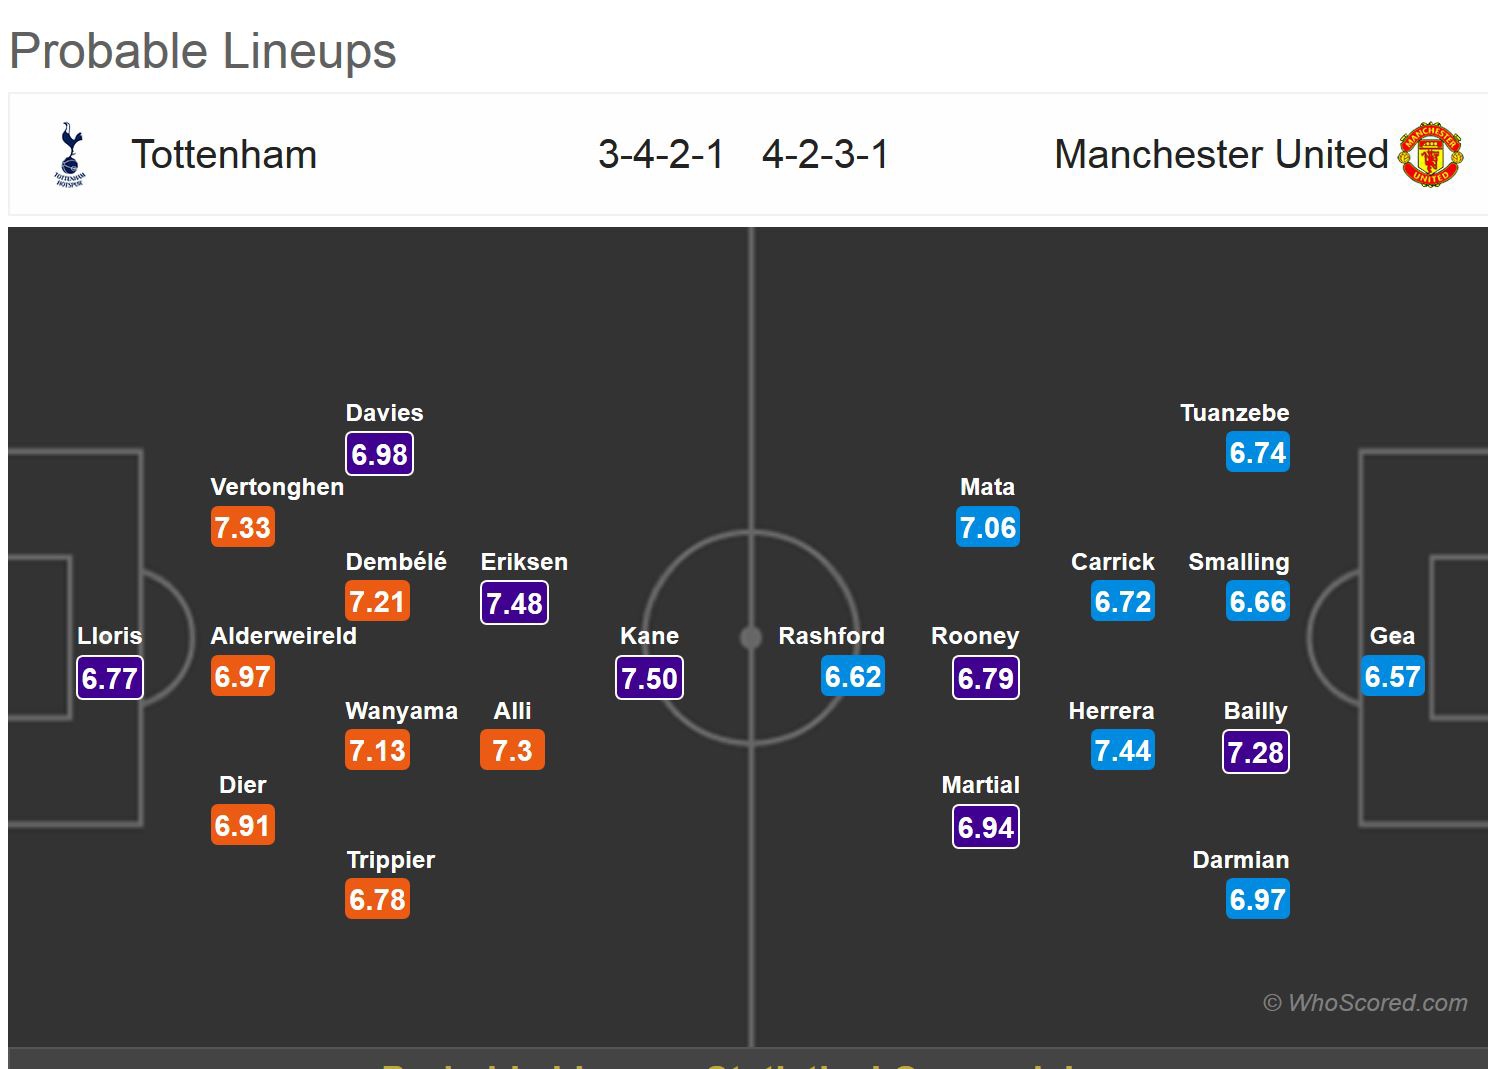The height and width of the screenshot is (1069, 1488).
Task: Open the Tuanzebe player name
Action: 1234,413
